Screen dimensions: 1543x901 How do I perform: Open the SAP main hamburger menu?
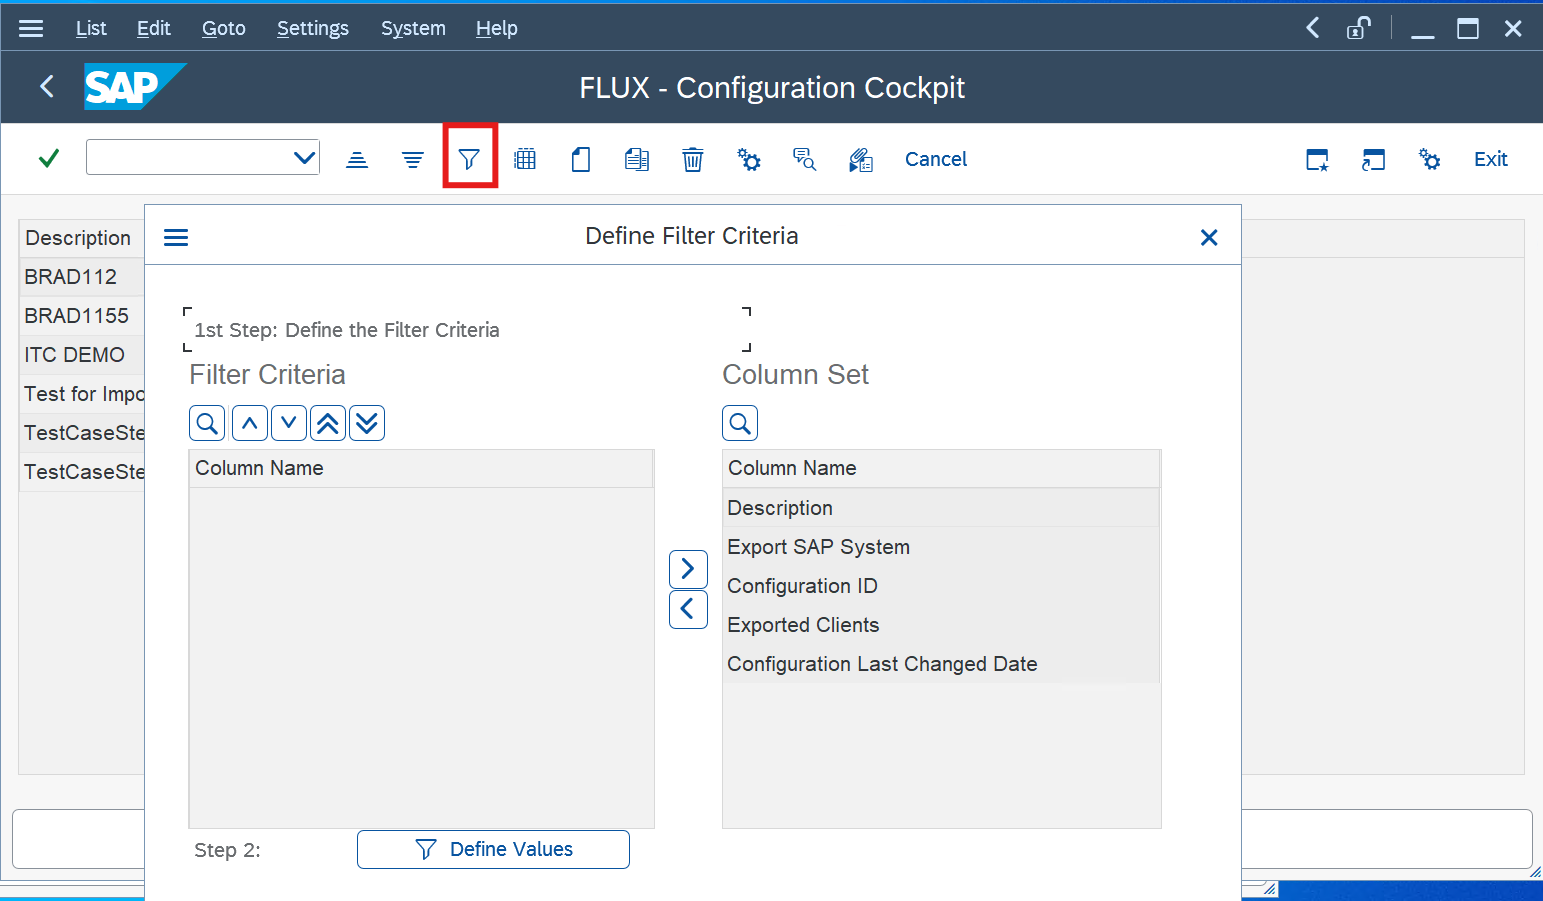[x=31, y=28]
